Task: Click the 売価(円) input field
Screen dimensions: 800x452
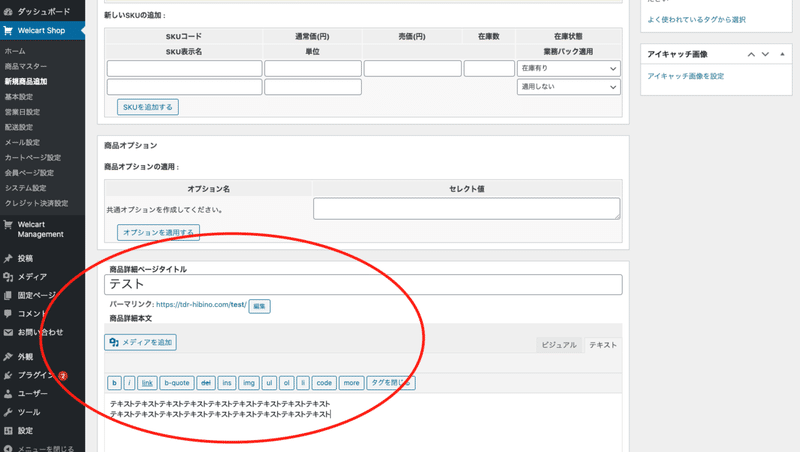Action: click(412, 68)
